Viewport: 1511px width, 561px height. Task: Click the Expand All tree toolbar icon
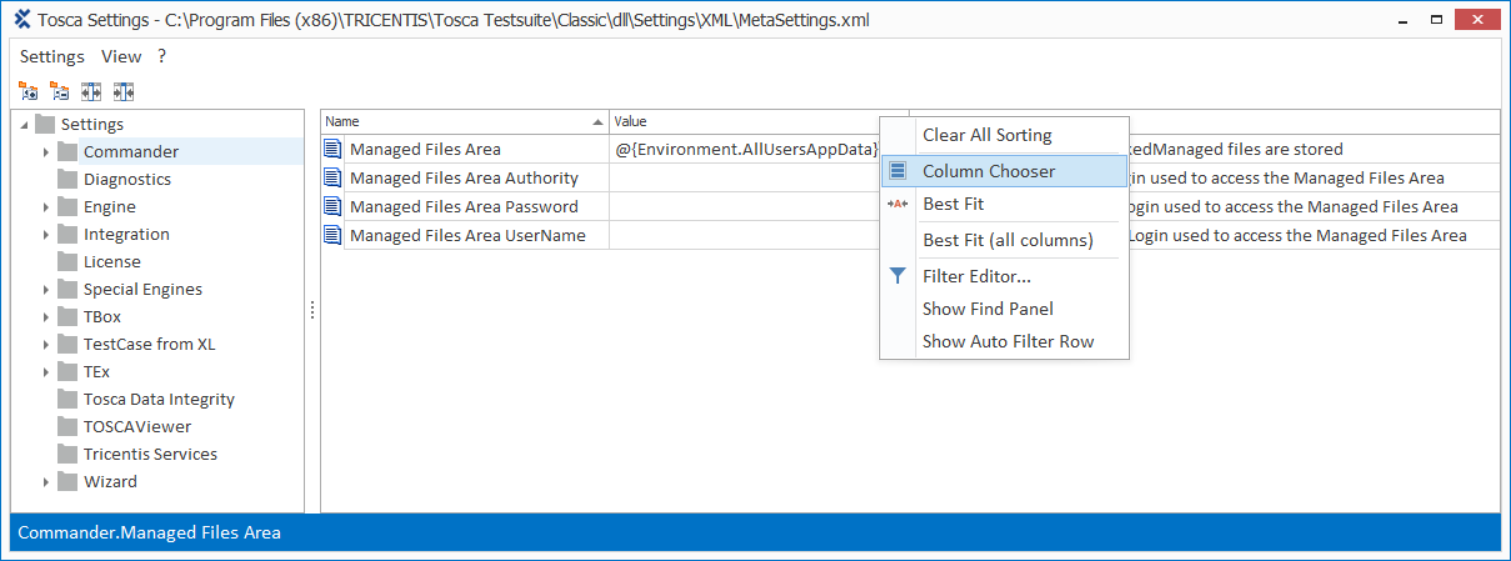pos(29,92)
